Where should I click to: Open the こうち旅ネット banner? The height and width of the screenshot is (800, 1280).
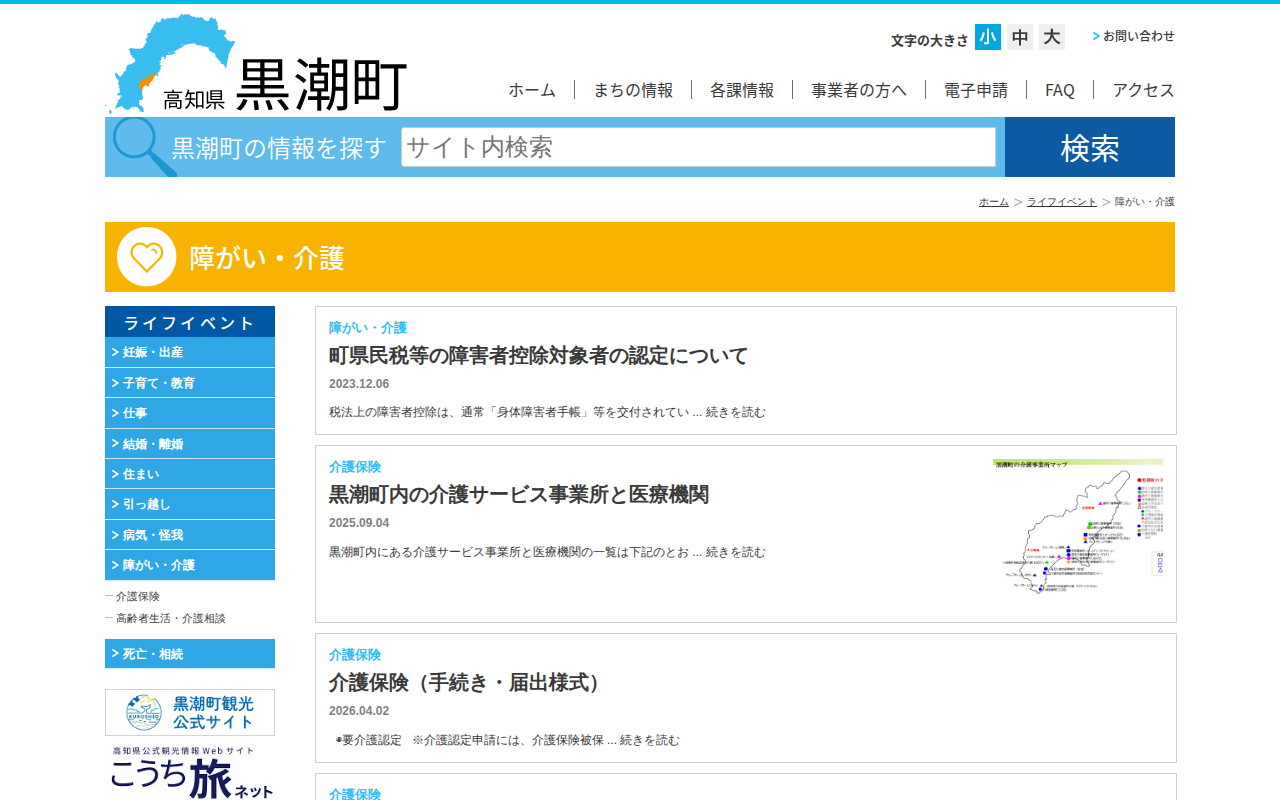tap(190, 774)
